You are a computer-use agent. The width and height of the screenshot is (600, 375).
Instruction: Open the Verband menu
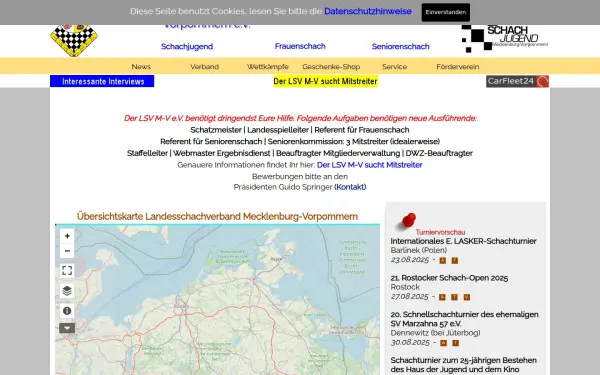tap(205, 67)
